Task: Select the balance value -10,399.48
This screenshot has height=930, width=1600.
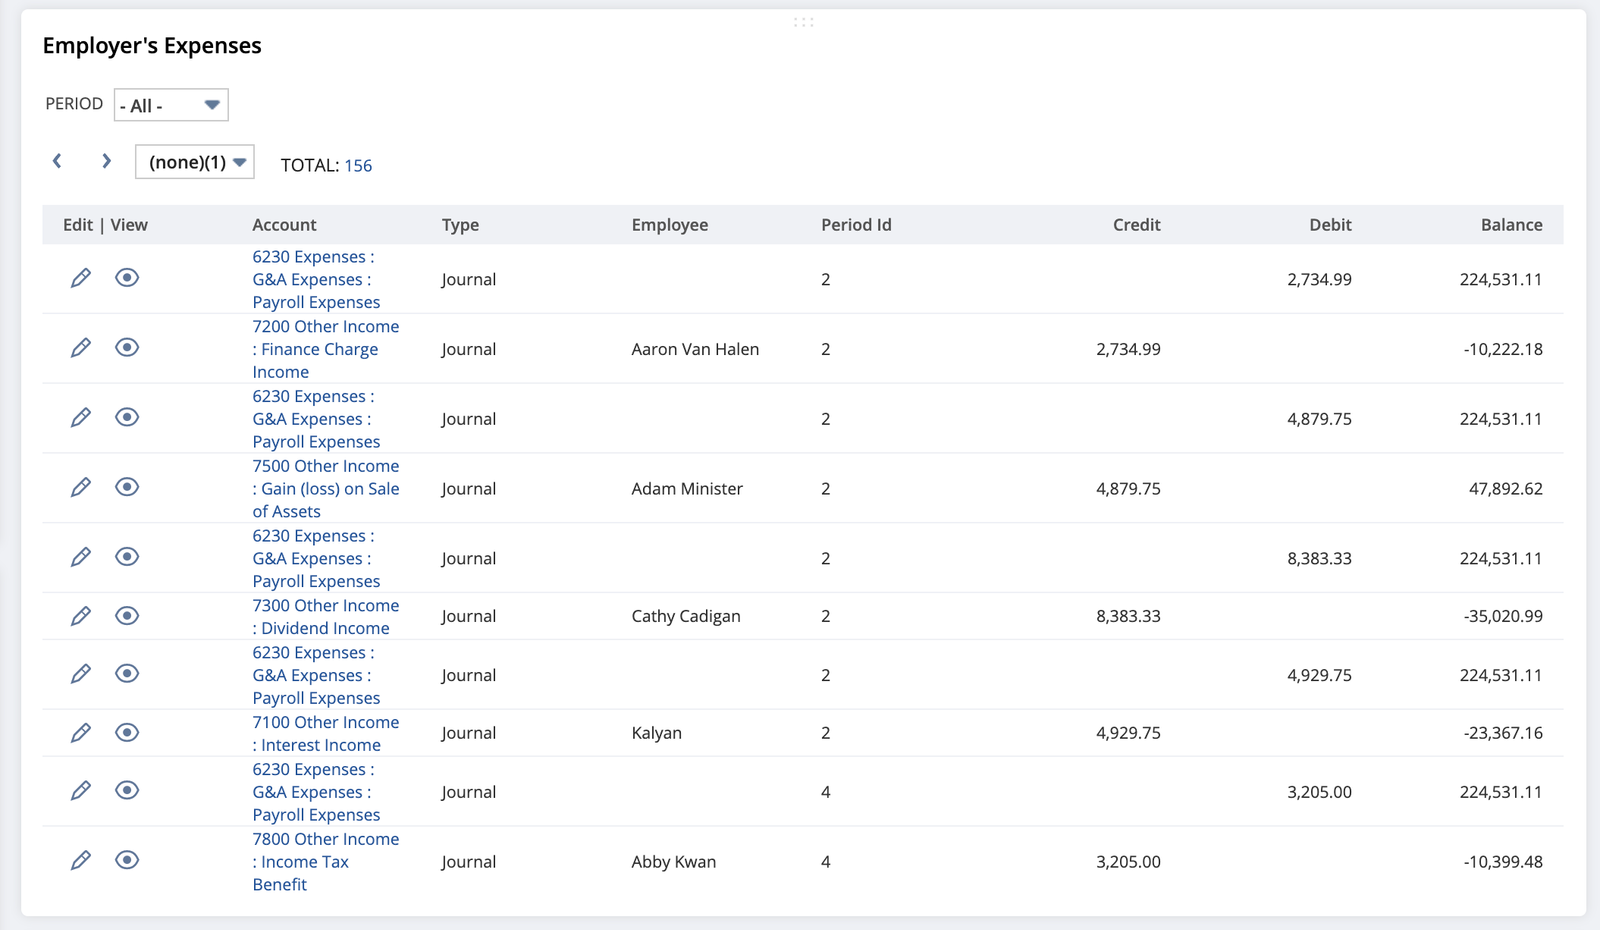Action: point(1503,861)
